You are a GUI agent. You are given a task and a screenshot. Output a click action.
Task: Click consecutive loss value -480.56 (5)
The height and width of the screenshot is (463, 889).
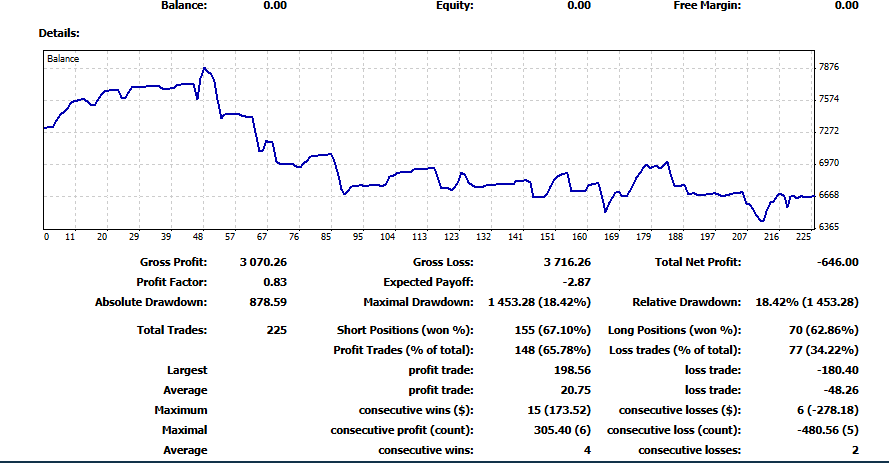click(x=827, y=430)
